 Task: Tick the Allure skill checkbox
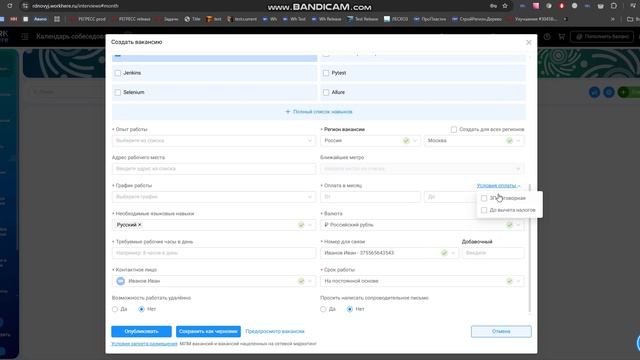pos(326,93)
